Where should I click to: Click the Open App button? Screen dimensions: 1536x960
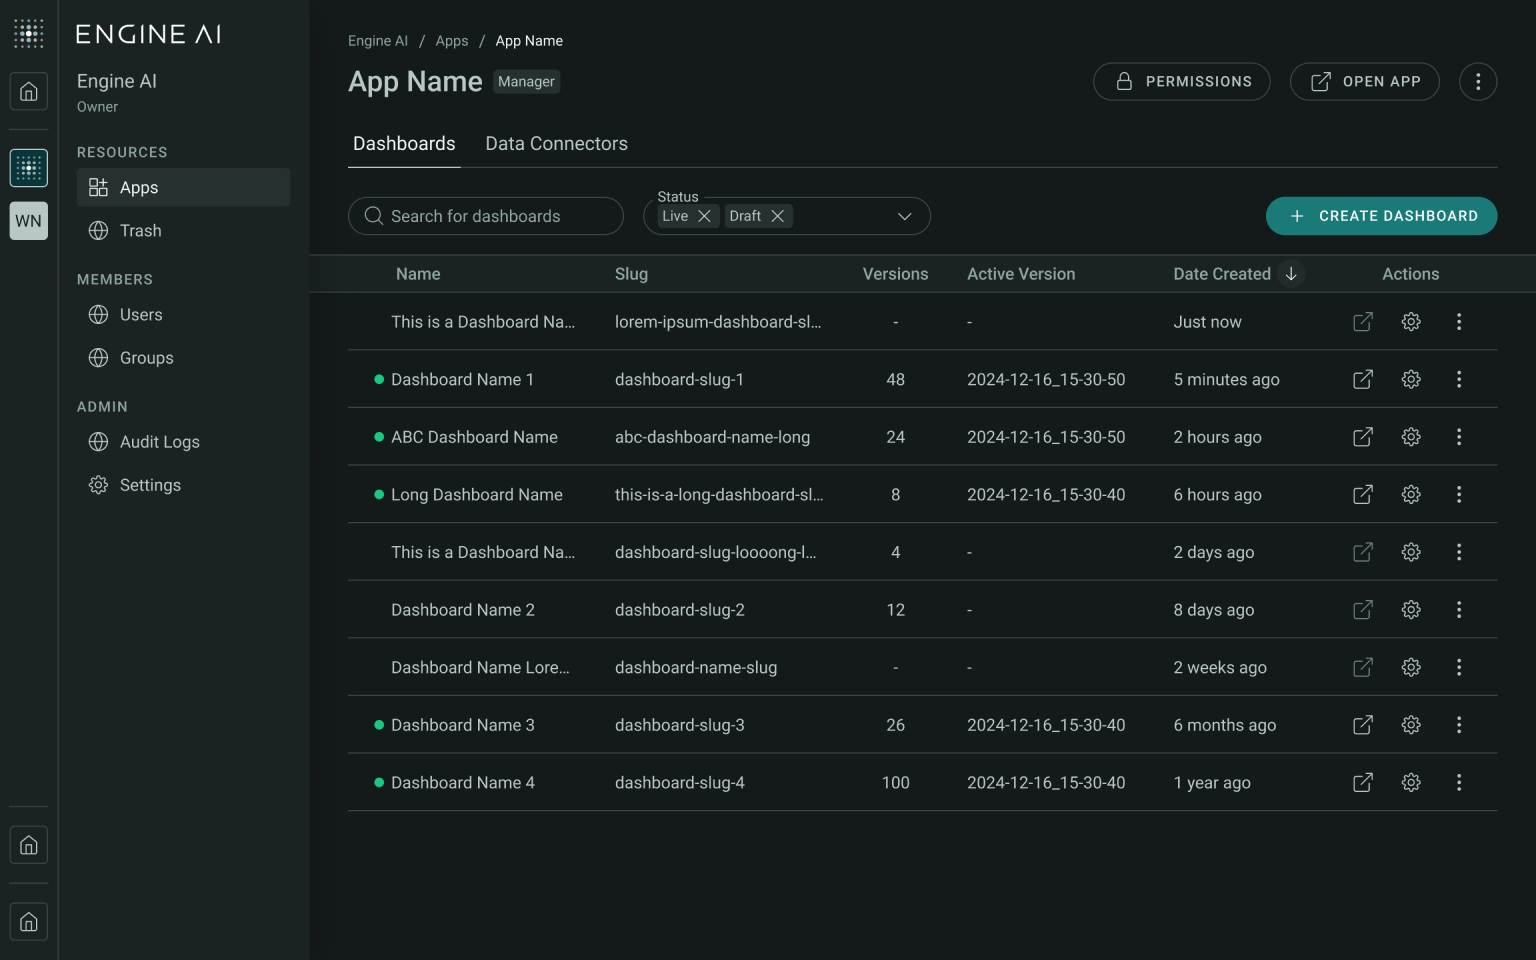1365,82
